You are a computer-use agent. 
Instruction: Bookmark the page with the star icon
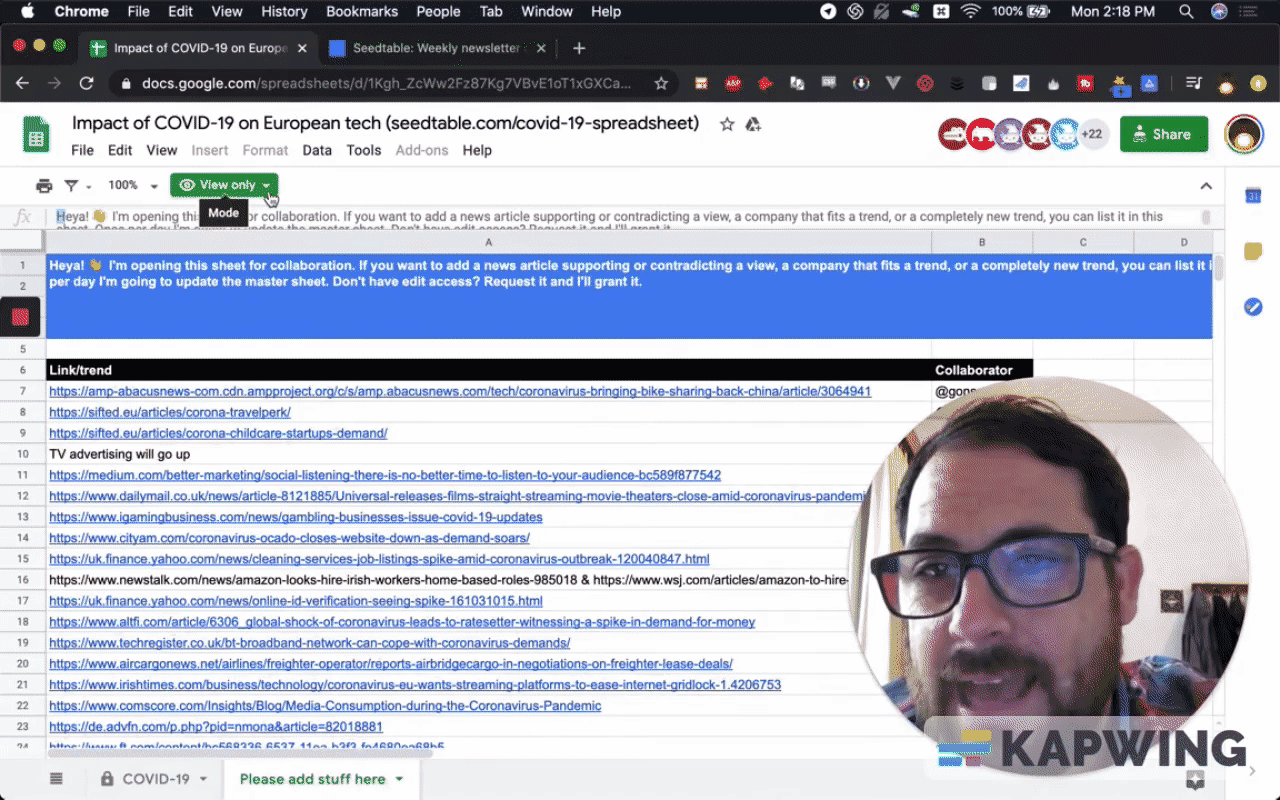[x=661, y=84]
